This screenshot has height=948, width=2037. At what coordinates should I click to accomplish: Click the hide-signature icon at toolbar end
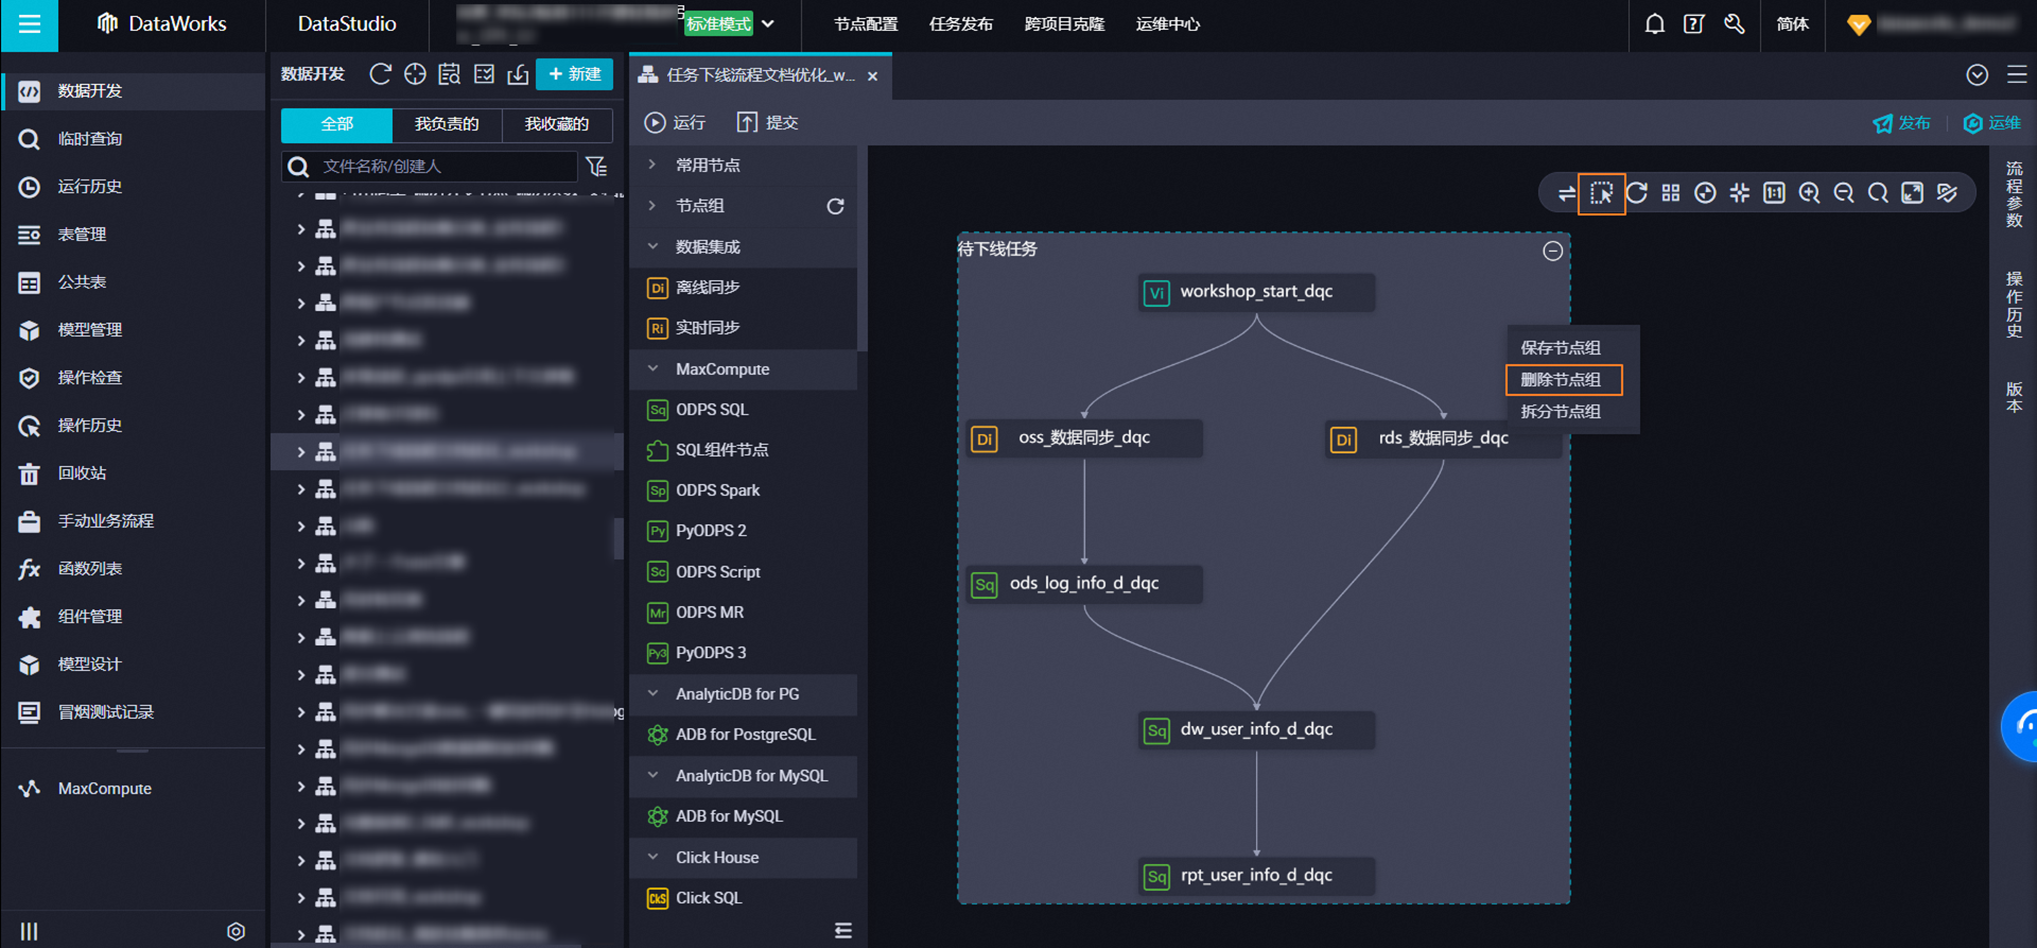[1947, 193]
